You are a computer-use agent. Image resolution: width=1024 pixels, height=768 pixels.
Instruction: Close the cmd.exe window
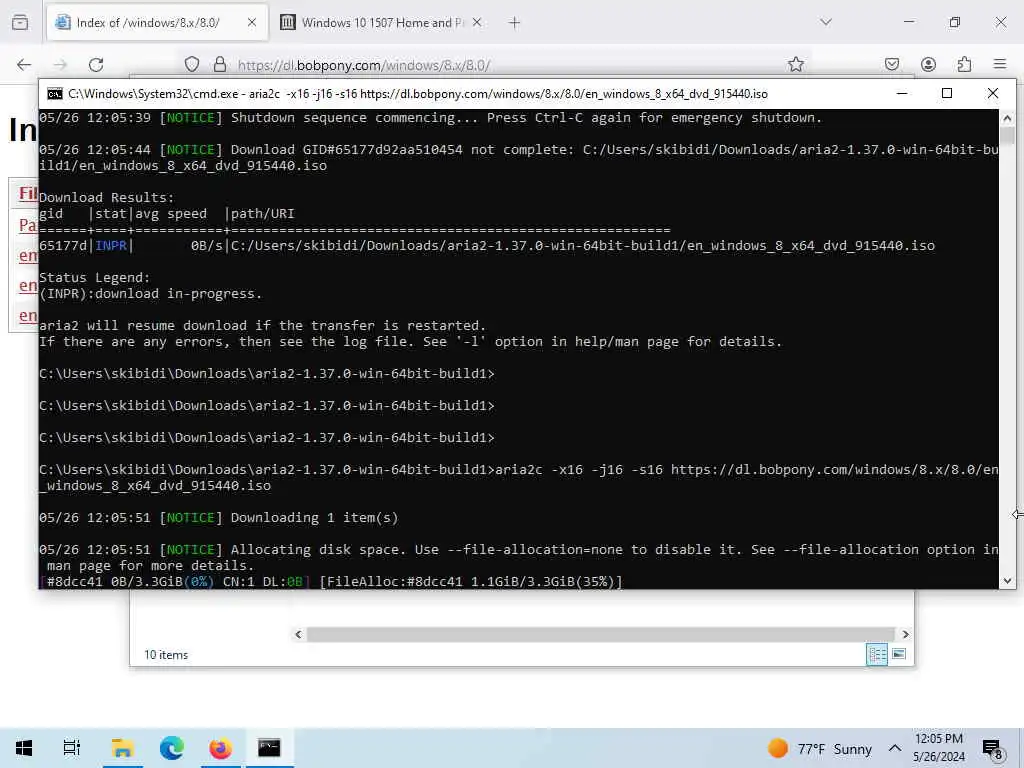pos(993,93)
